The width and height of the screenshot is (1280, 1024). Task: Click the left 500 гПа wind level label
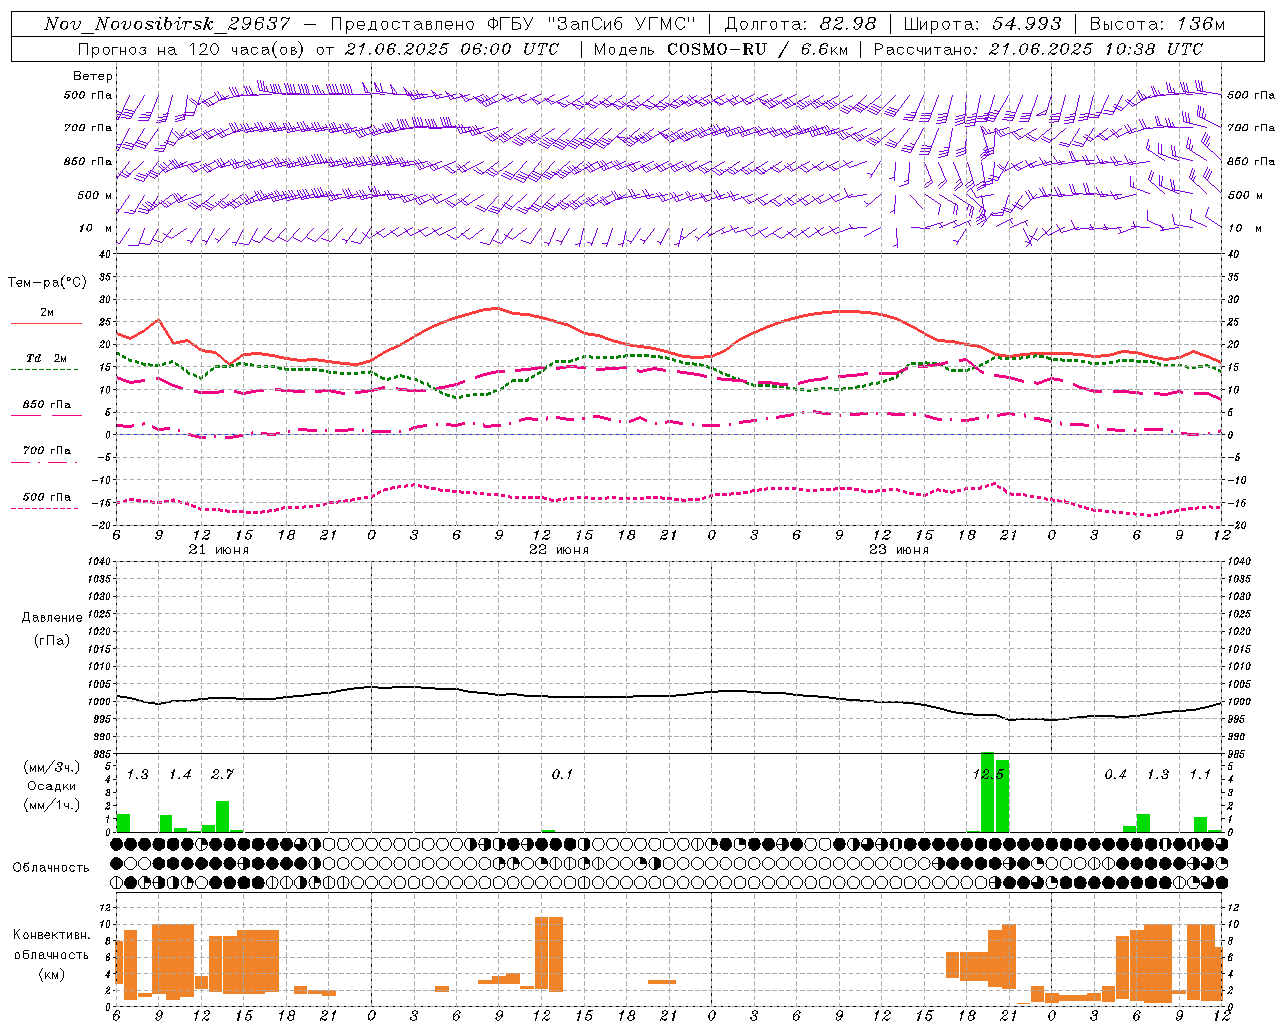(x=88, y=95)
